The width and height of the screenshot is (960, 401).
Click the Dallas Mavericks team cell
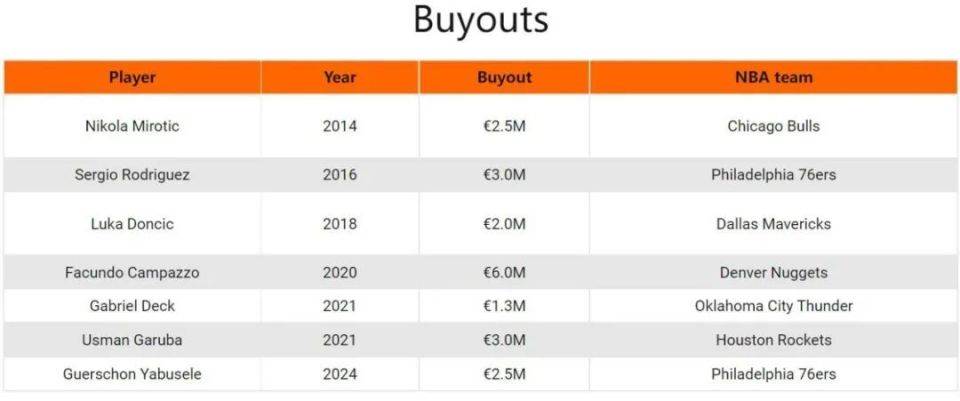pyautogui.click(x=773, y=224)
